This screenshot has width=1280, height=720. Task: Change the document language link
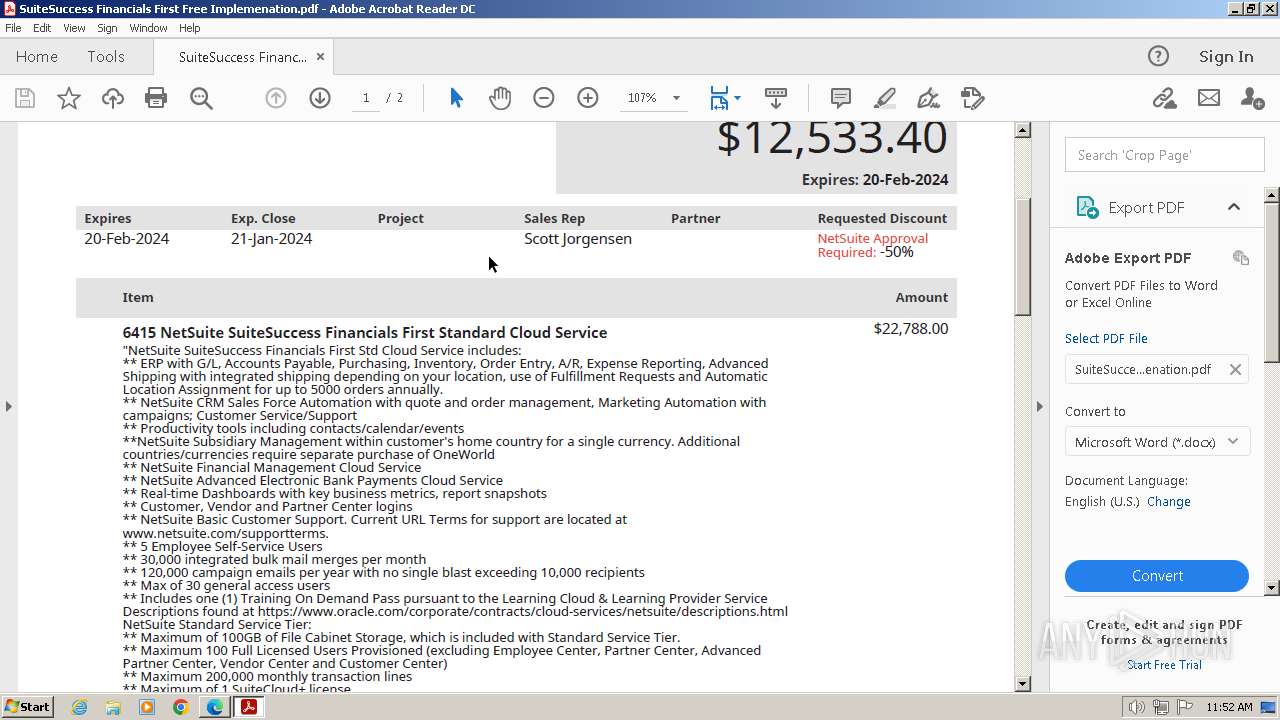point(1169,502)
